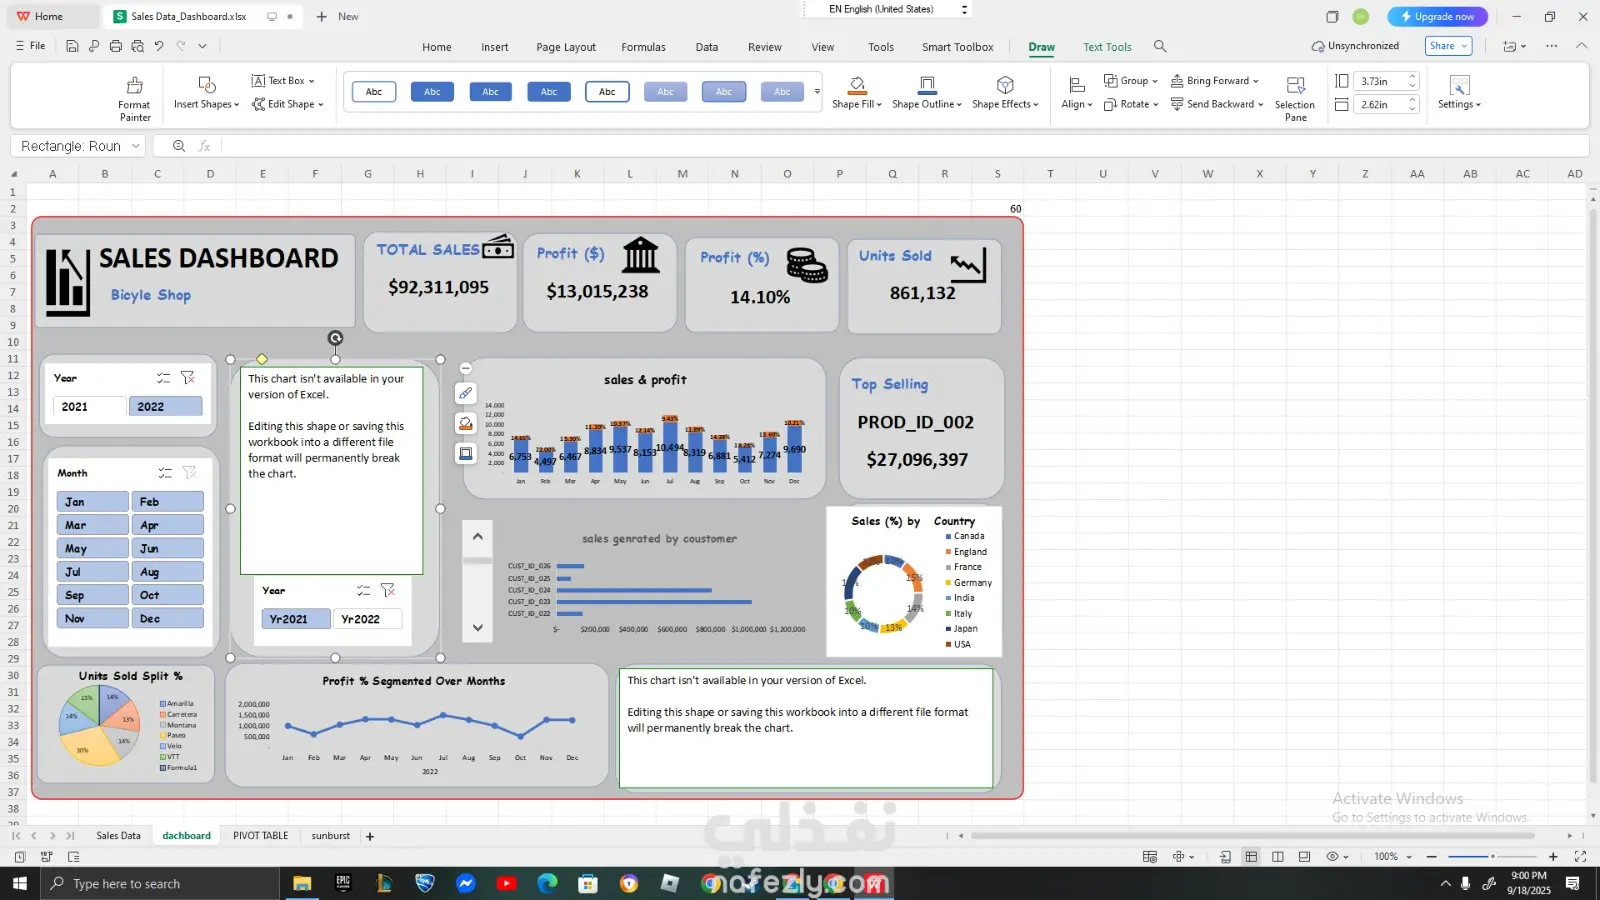The width and height of the screenshot is (1600, 900).
Task: Switch to the Formulas tab
Action: click(643, 47)
